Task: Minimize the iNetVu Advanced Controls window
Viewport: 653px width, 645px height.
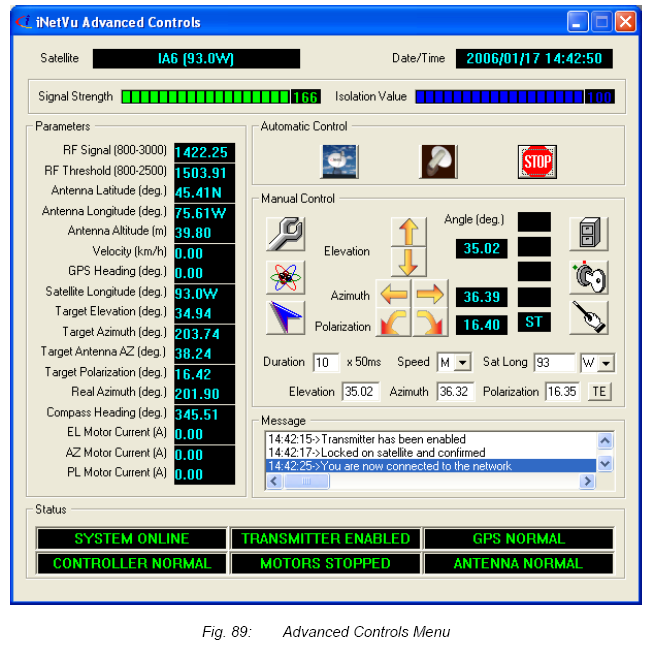Action: [x=578, y=21]
